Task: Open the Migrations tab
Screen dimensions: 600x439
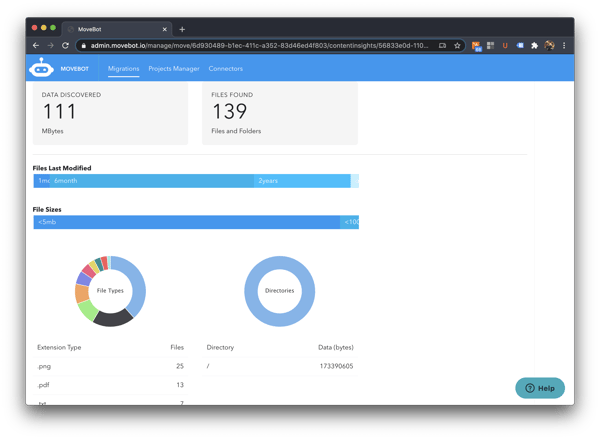Action: 123,69
